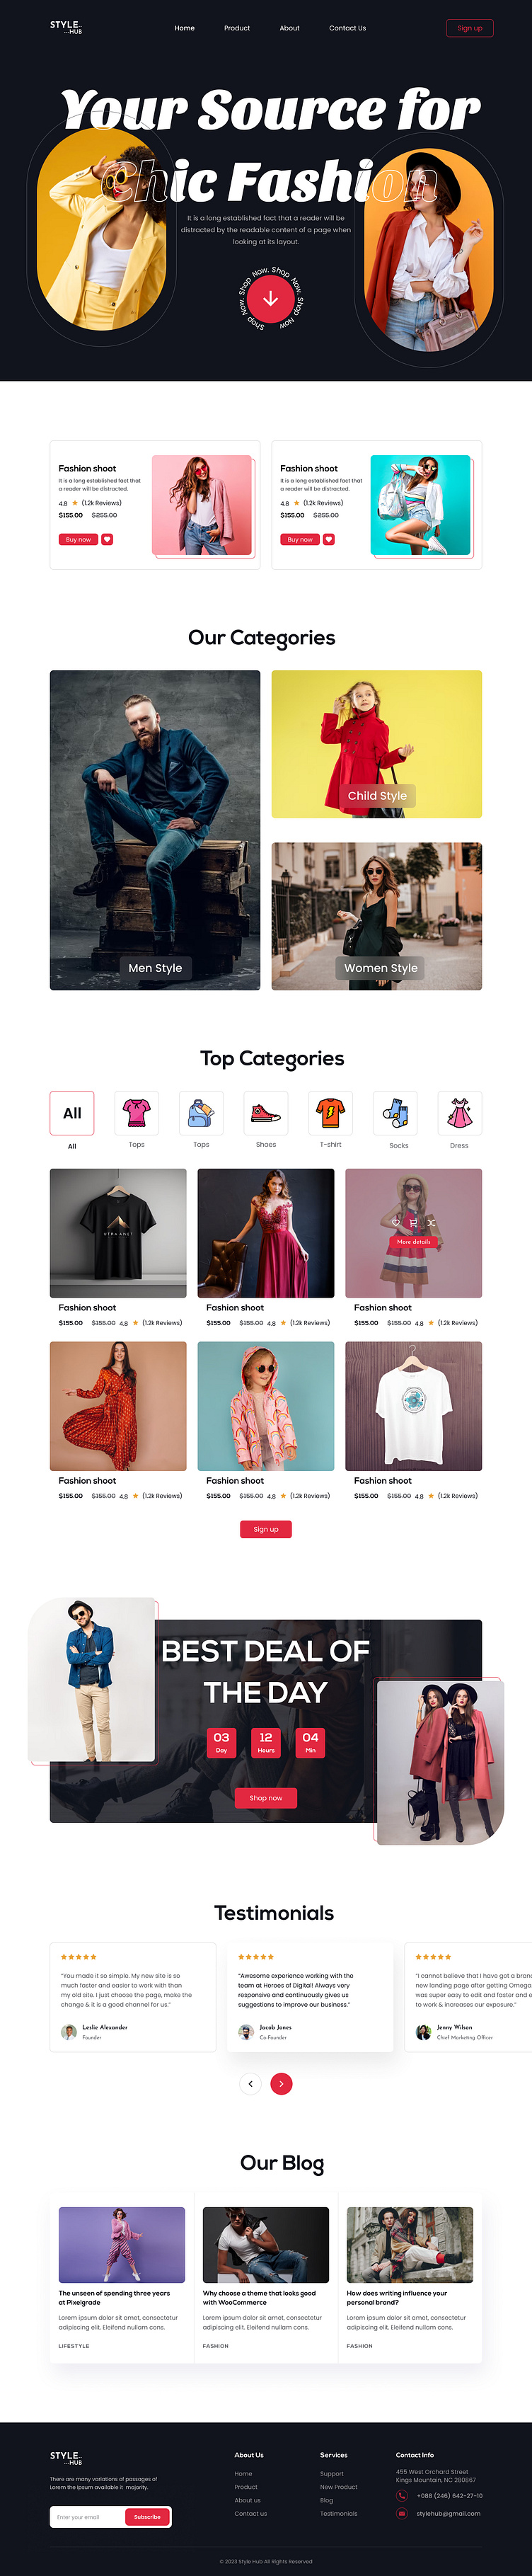This screenshot has width=532, height=2576.
Task: Toggle wishlist heart on second Fashion shoot card
Action: (x=329, y=539)
